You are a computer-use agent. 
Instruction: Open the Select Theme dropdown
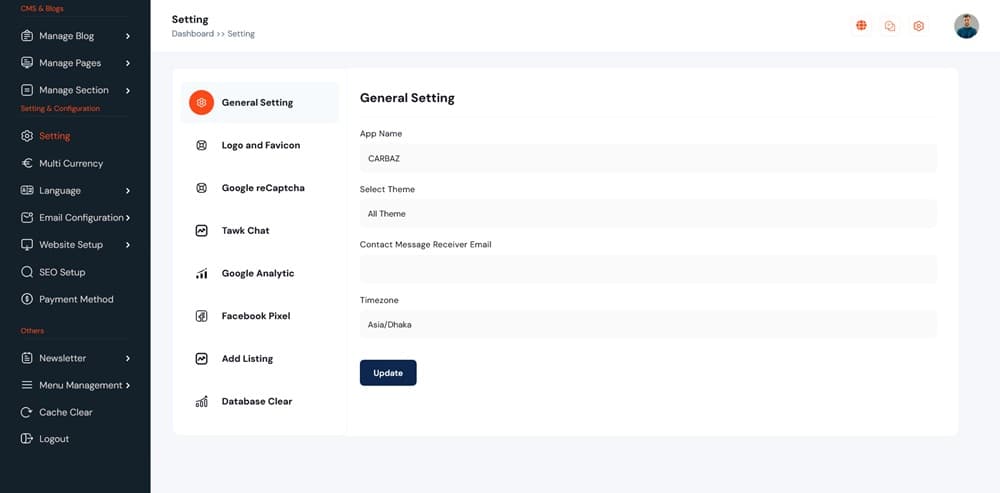pyautogui.click(x=647, y=213)
